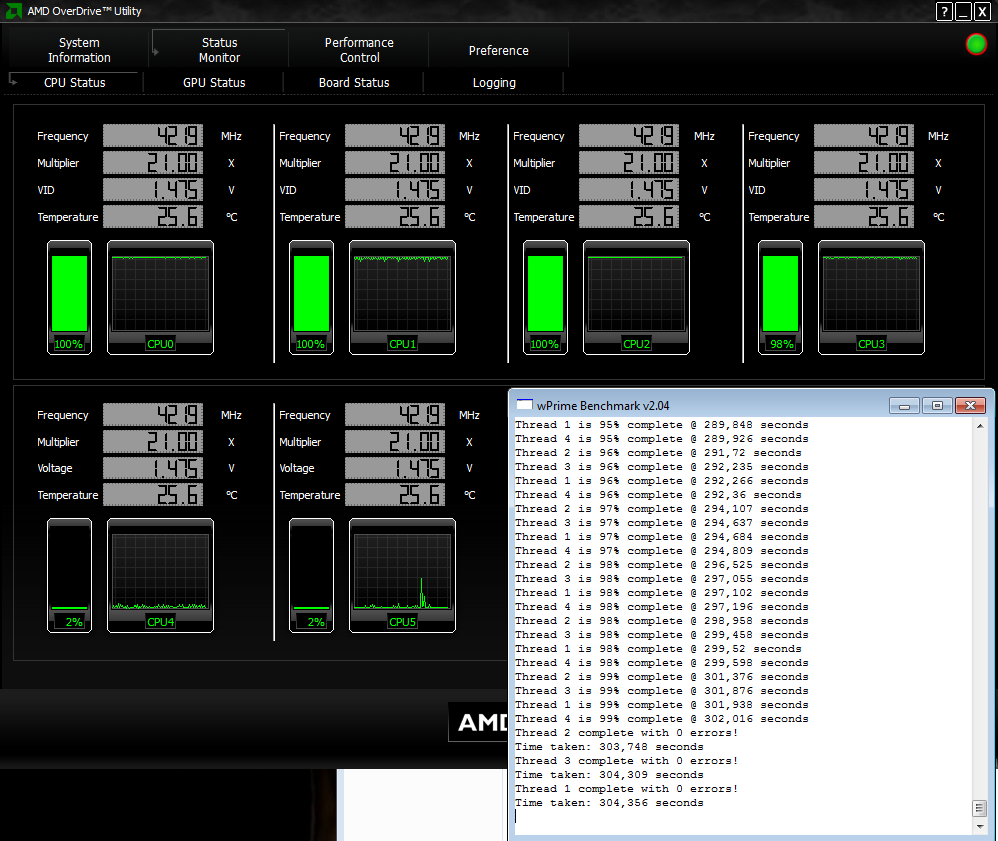Image resolution: width=998 pixels, height=841 pixels.
Task: Click the CPU4 multiplier readout
Action: tap(153, 441)
